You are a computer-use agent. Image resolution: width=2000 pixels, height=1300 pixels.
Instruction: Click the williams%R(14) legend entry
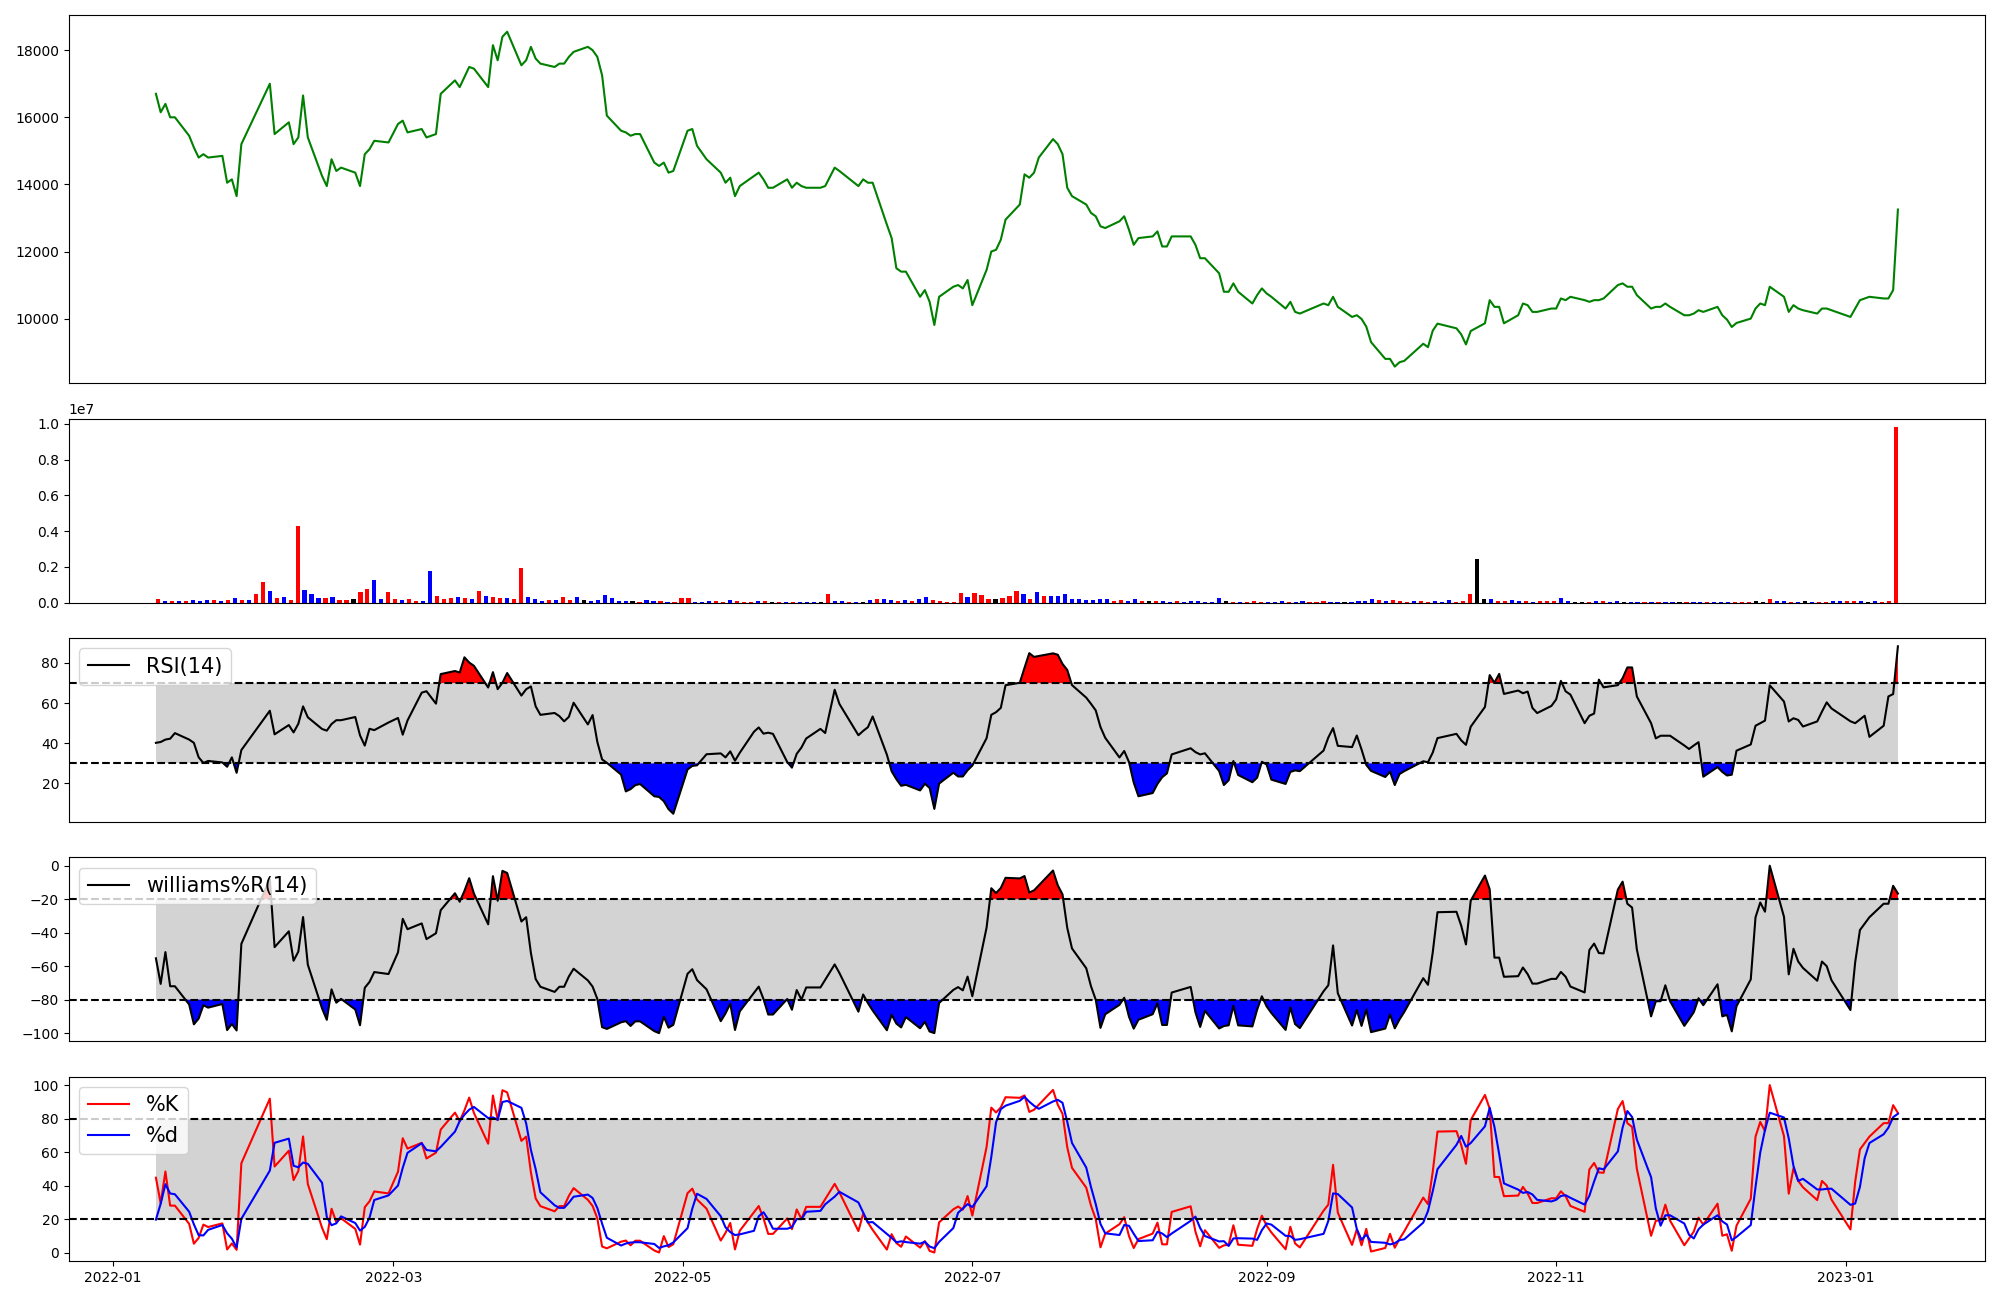(x=226, y=885)
